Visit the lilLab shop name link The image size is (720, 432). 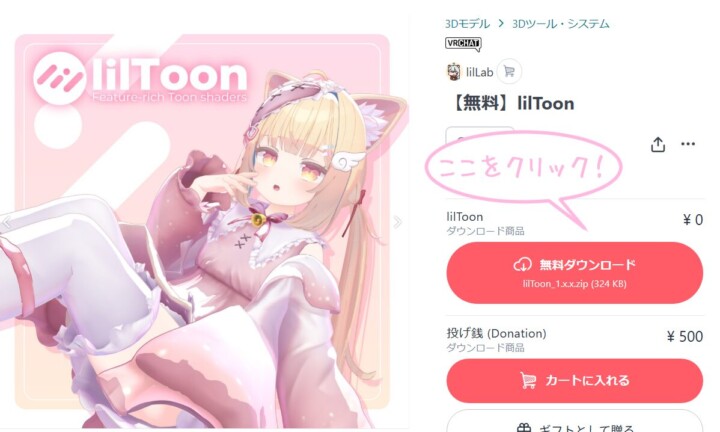pos(479,72)
